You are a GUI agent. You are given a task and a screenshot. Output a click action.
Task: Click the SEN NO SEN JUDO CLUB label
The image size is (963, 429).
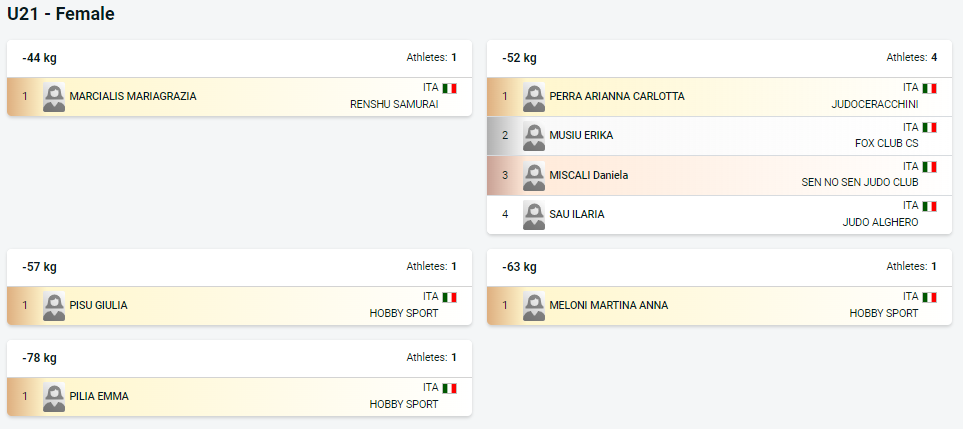coord(860,182)
